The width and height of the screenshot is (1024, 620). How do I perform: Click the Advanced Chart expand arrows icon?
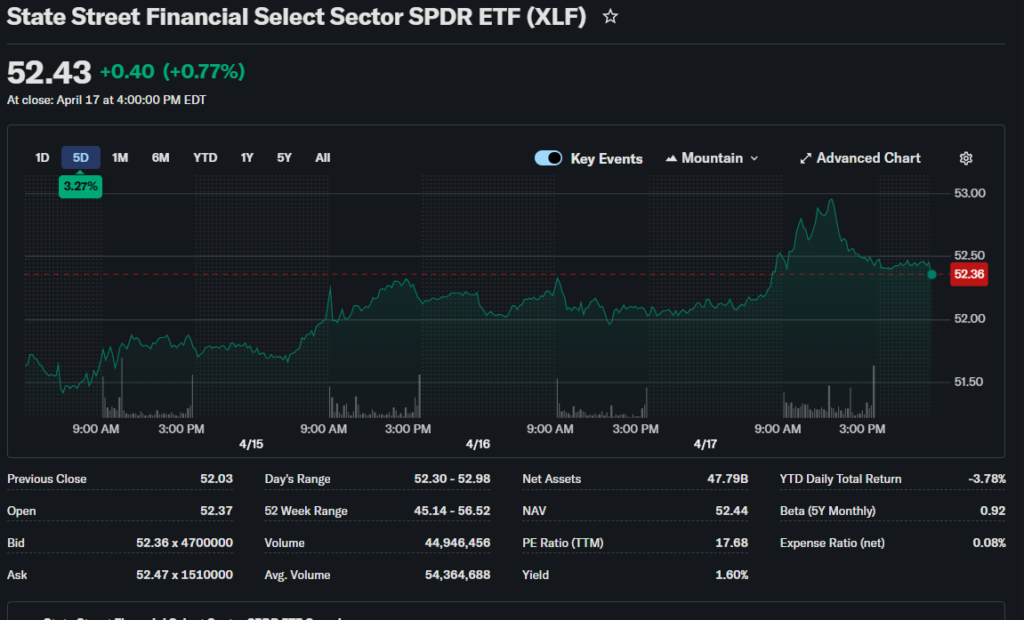tap(805, 158)
